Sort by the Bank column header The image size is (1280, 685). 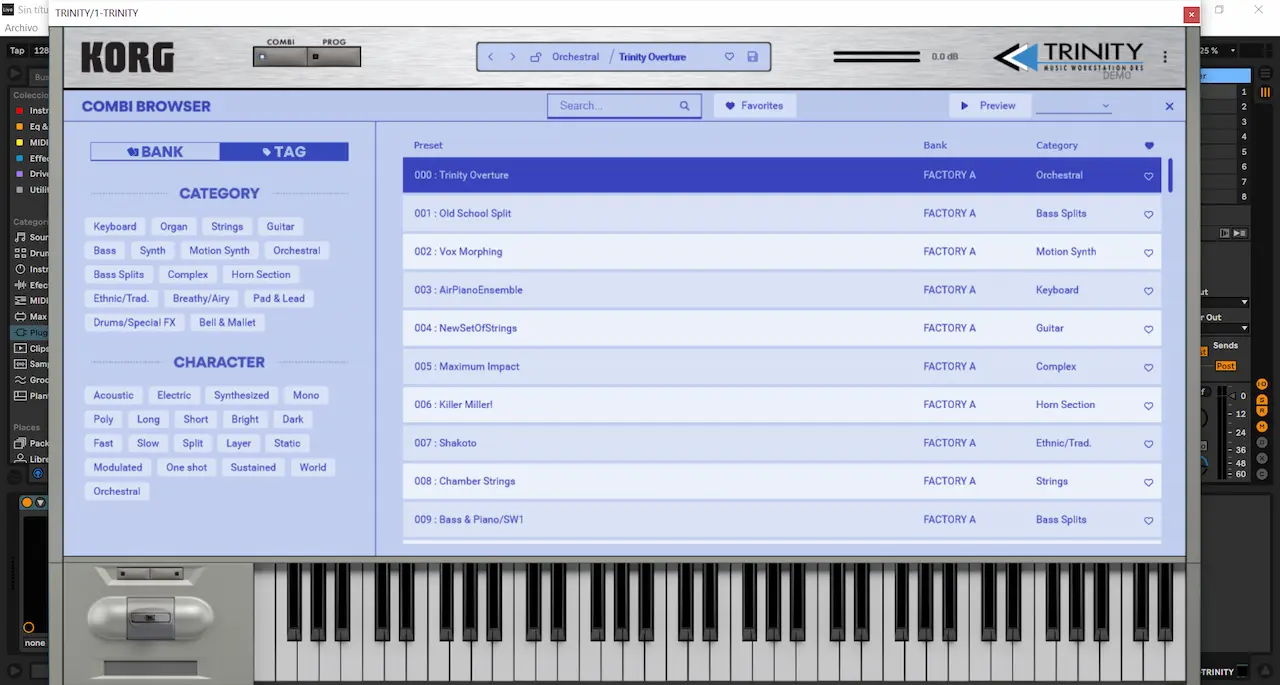click(x=935, y=146)
